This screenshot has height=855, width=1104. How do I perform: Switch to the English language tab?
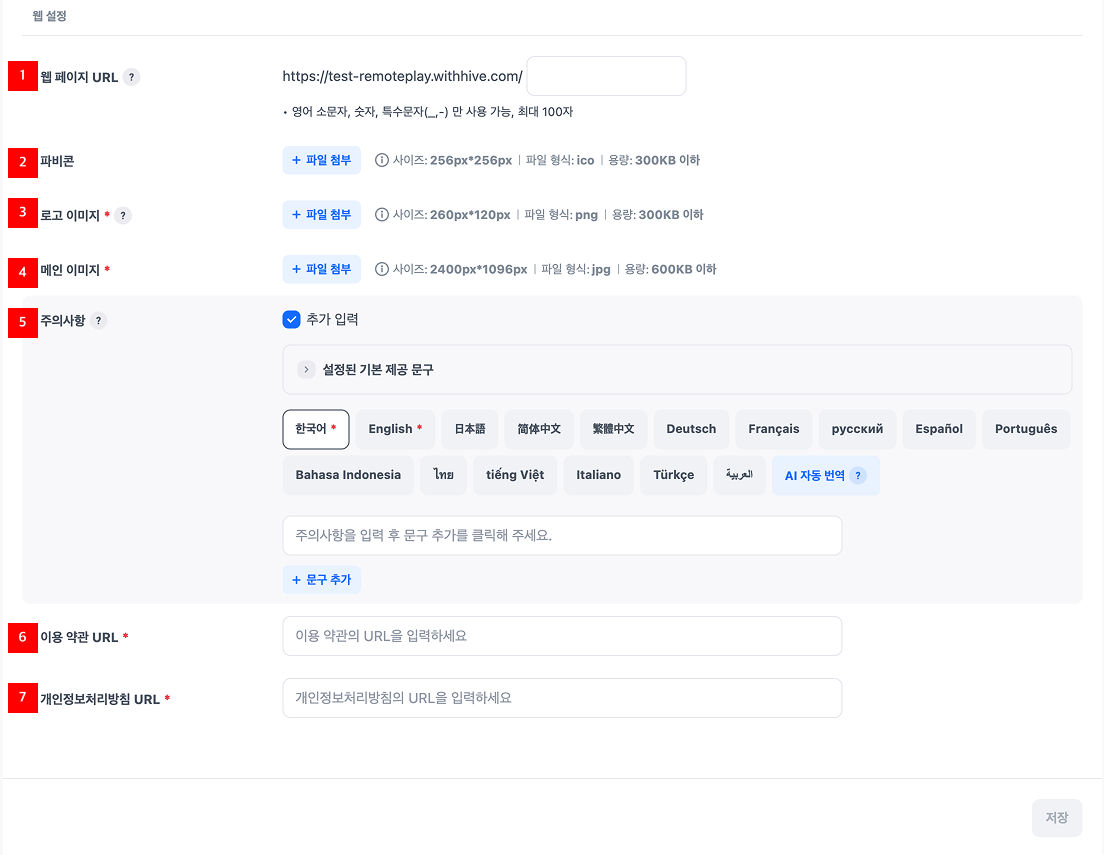pyautogui.click(x=395, y=429)
